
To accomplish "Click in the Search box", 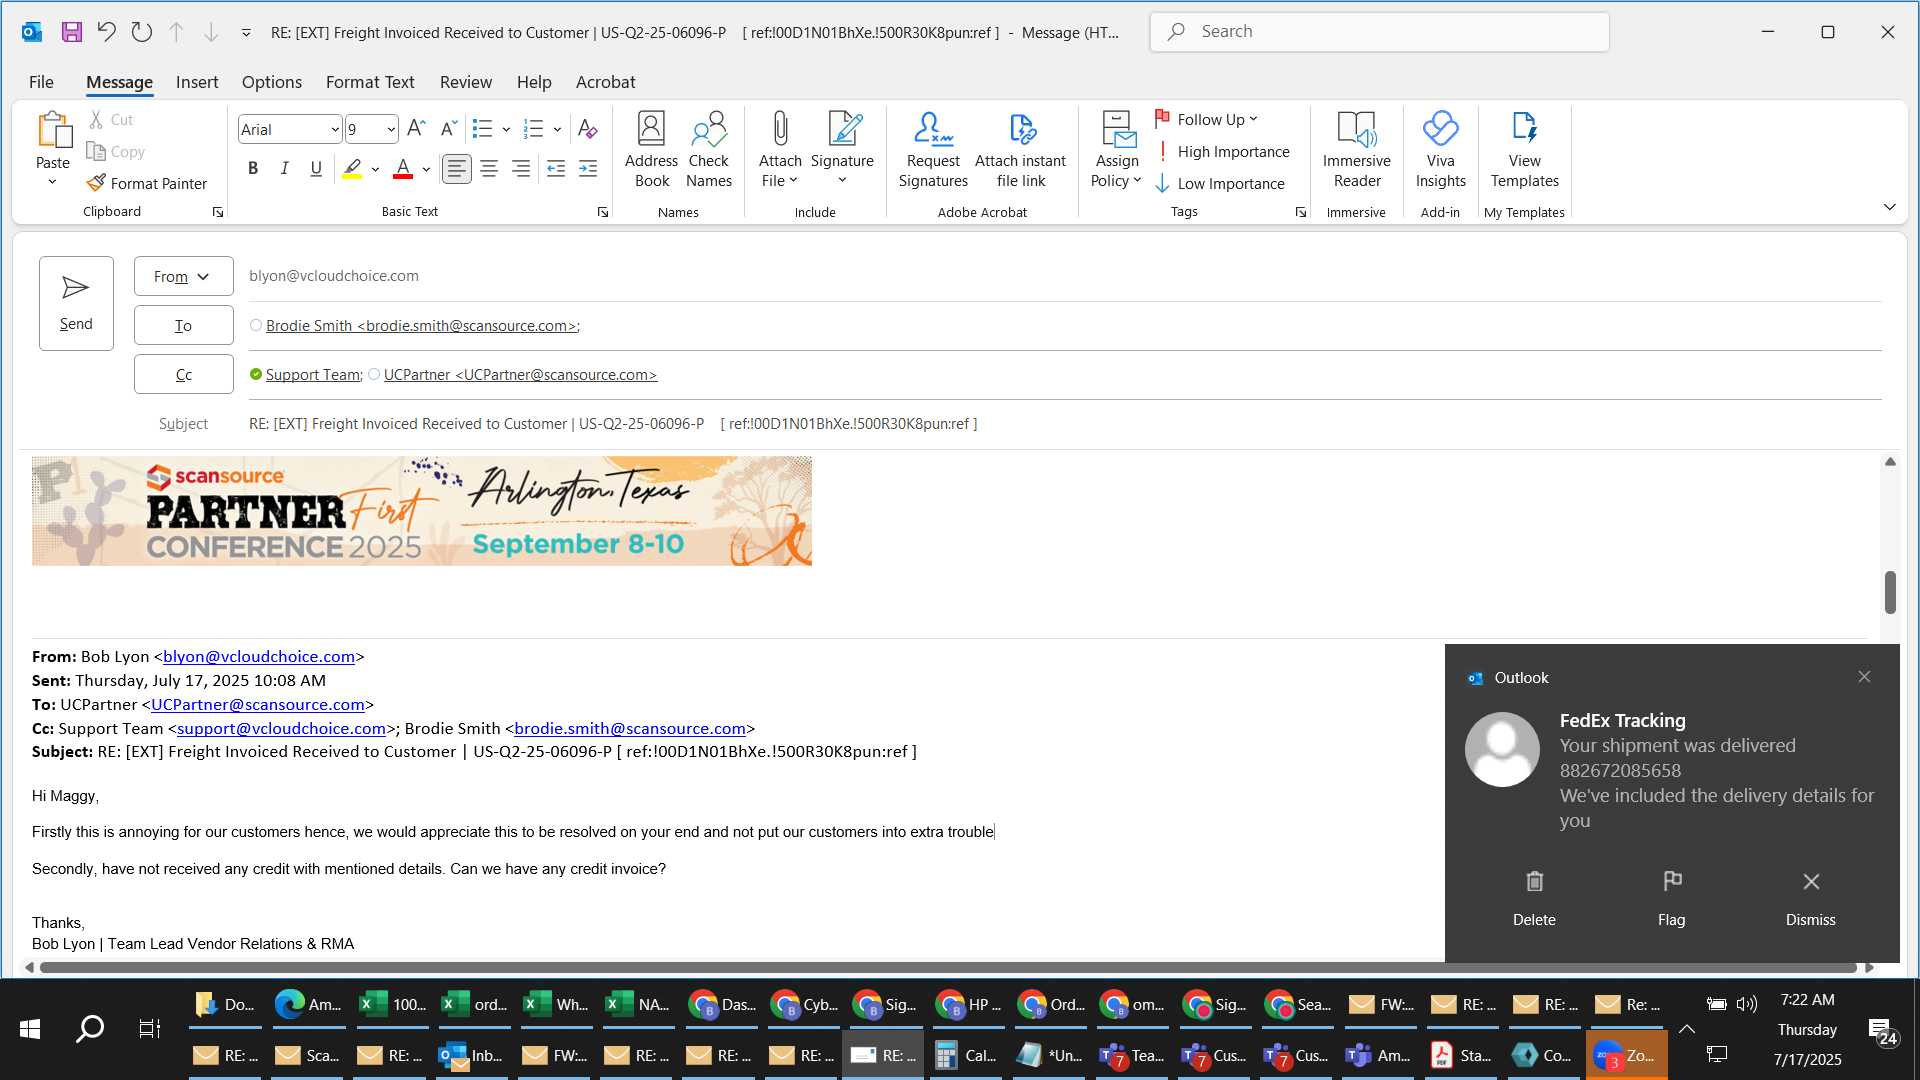I will coord(1380,32).
